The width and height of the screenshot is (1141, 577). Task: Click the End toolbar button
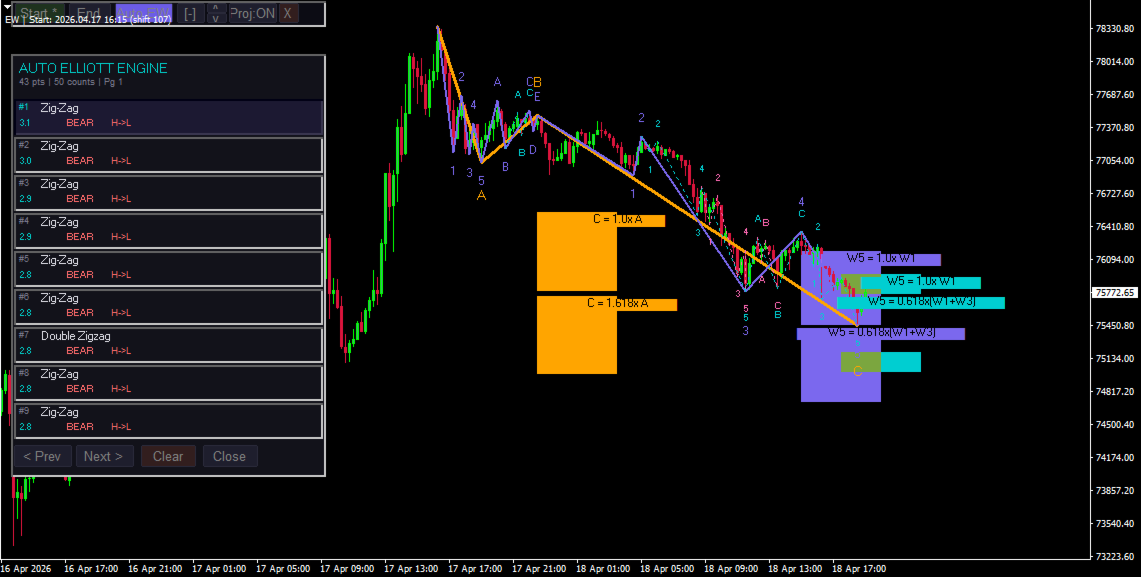pos(91,12)
